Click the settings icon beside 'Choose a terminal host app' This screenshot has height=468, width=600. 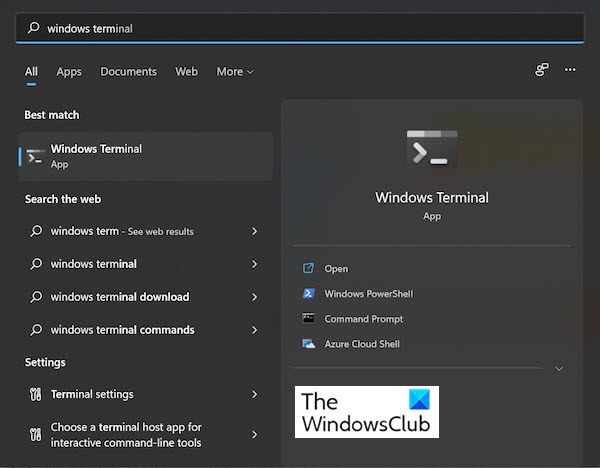coord(36,434)
